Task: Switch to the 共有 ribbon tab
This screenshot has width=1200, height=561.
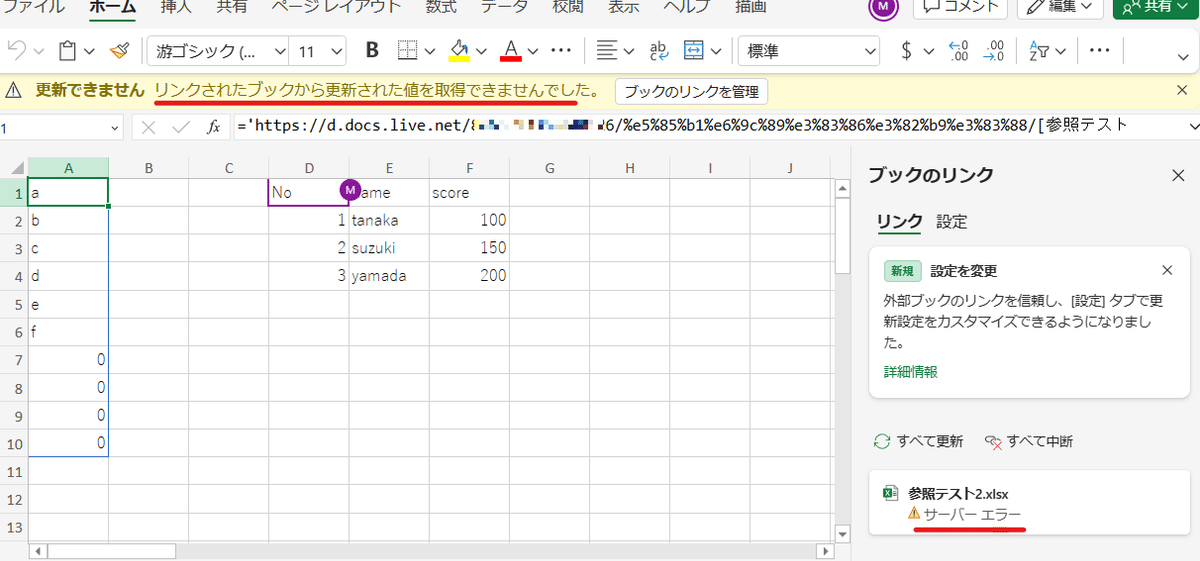Action: pyautogui.click(x=233, y=7)
